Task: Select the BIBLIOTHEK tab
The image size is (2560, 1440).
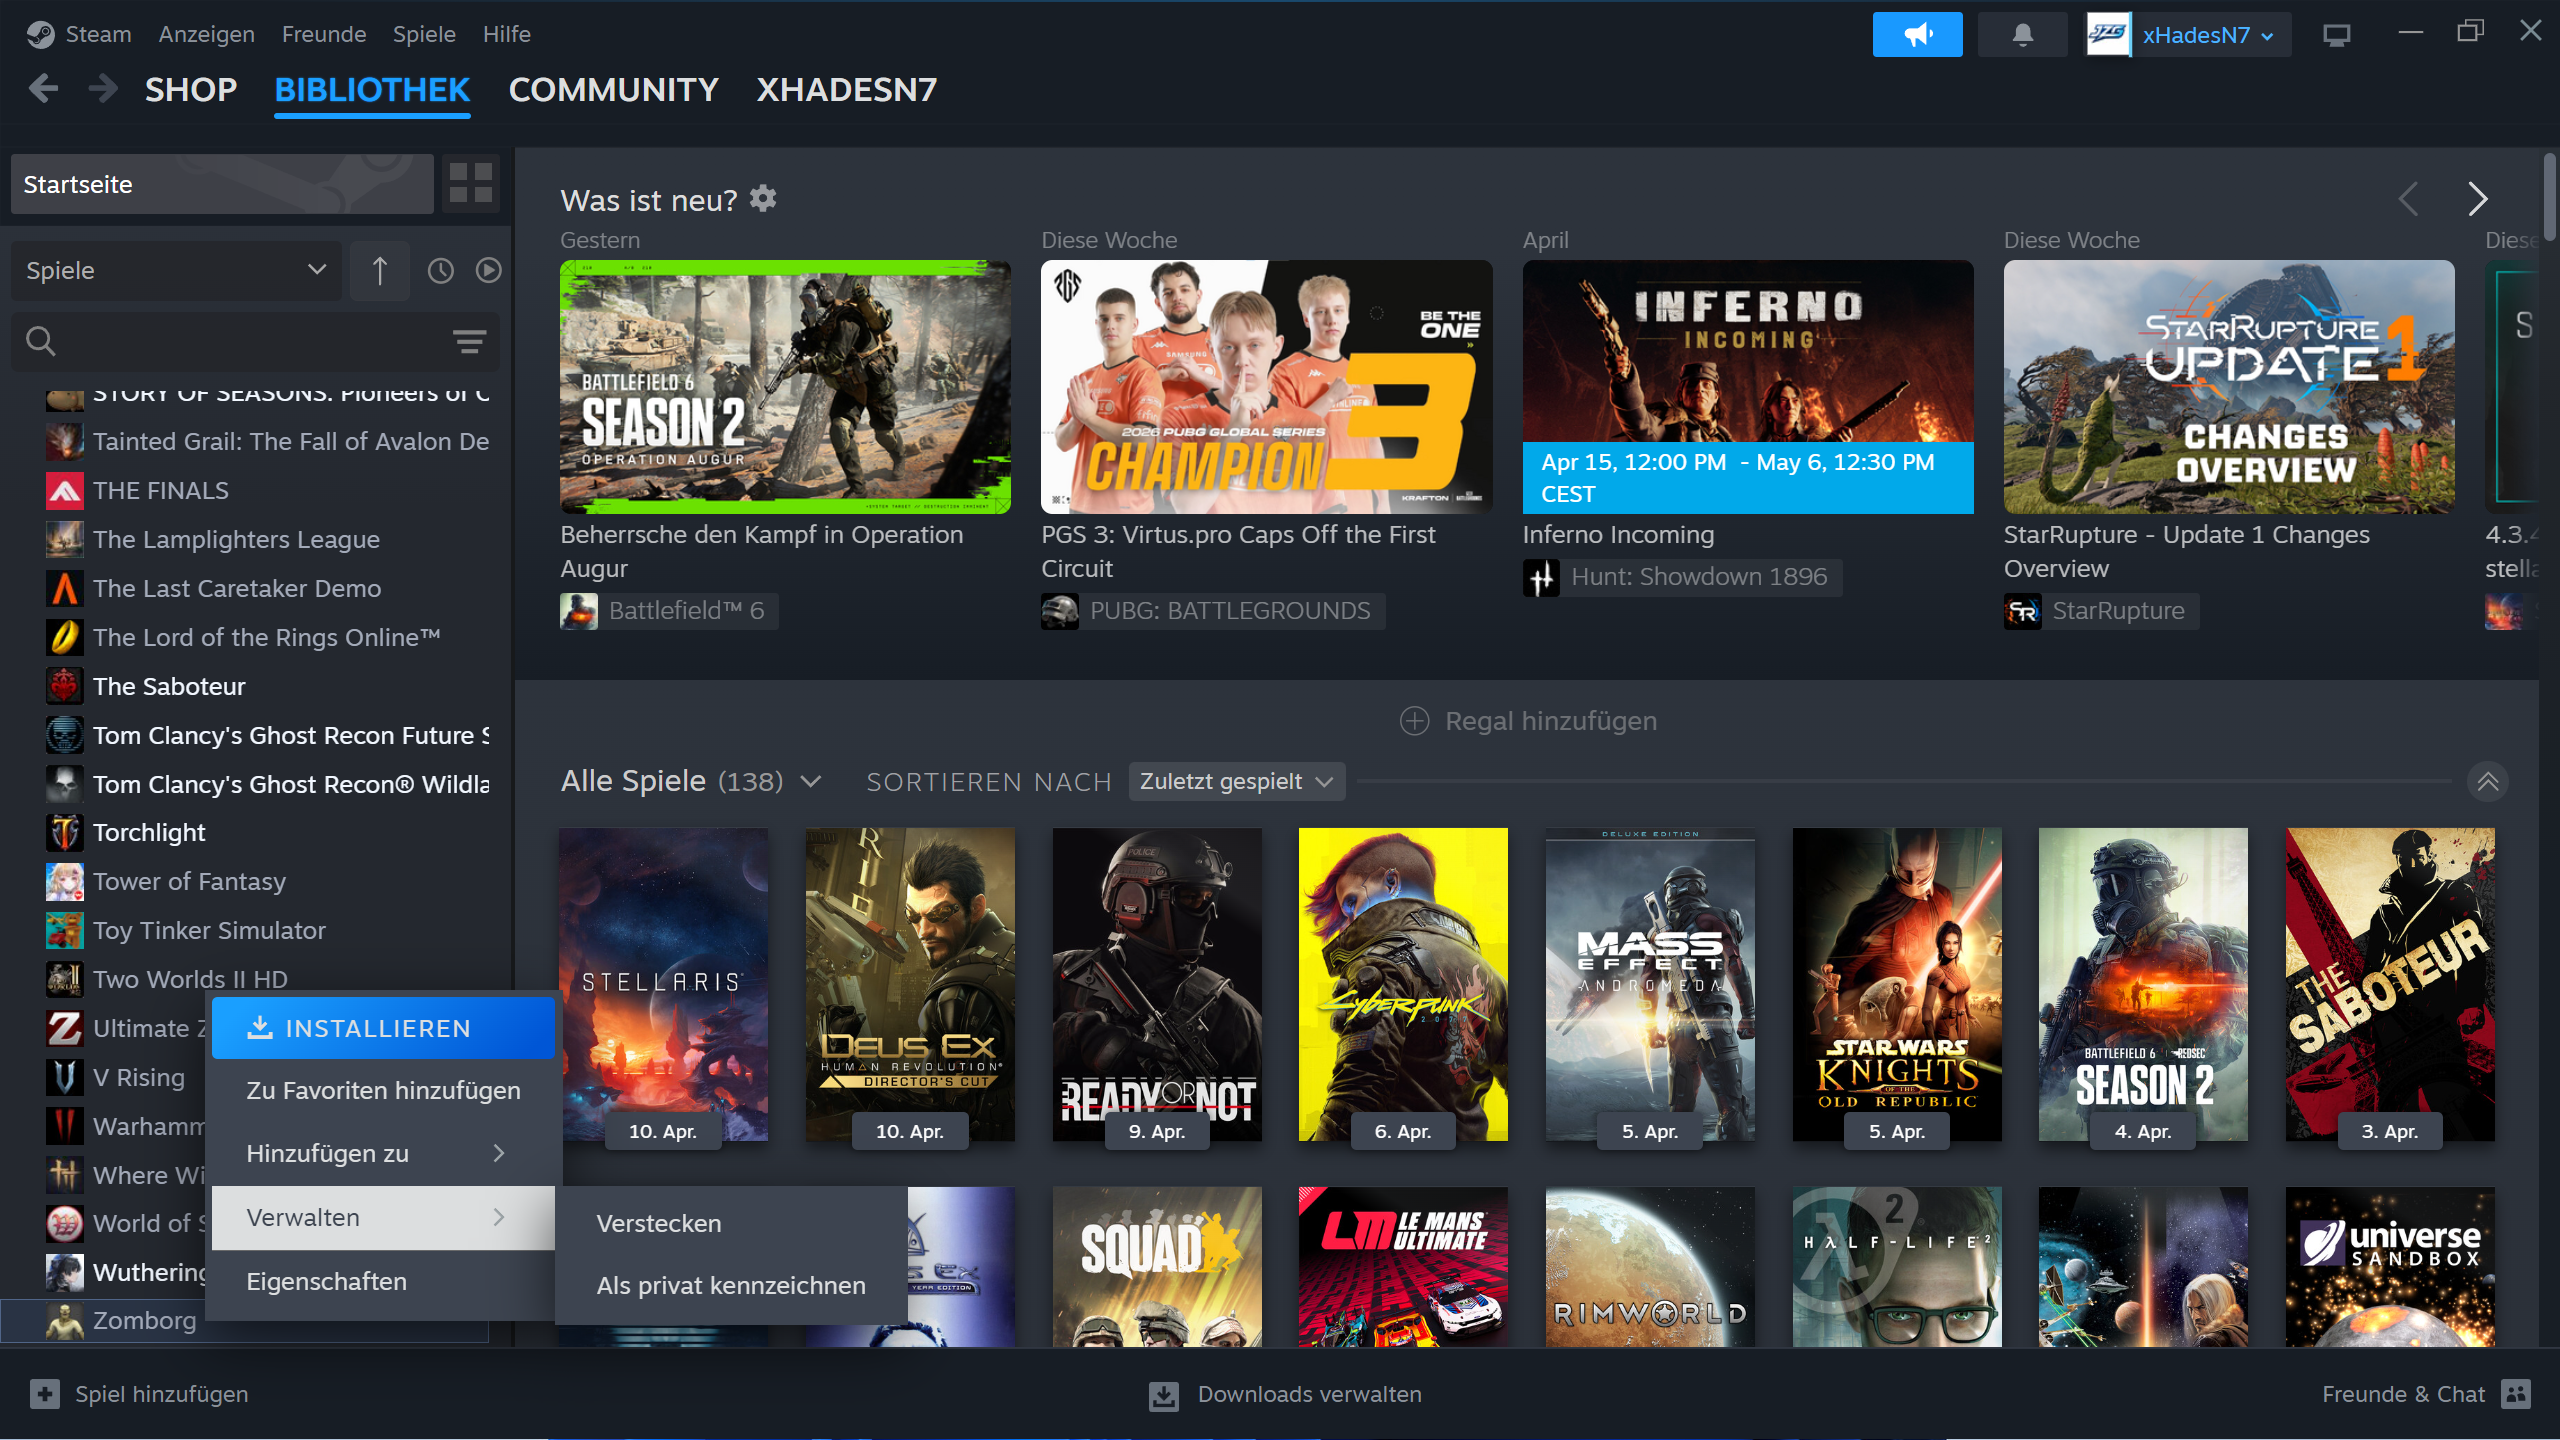Action: click(x=372, y=90)
